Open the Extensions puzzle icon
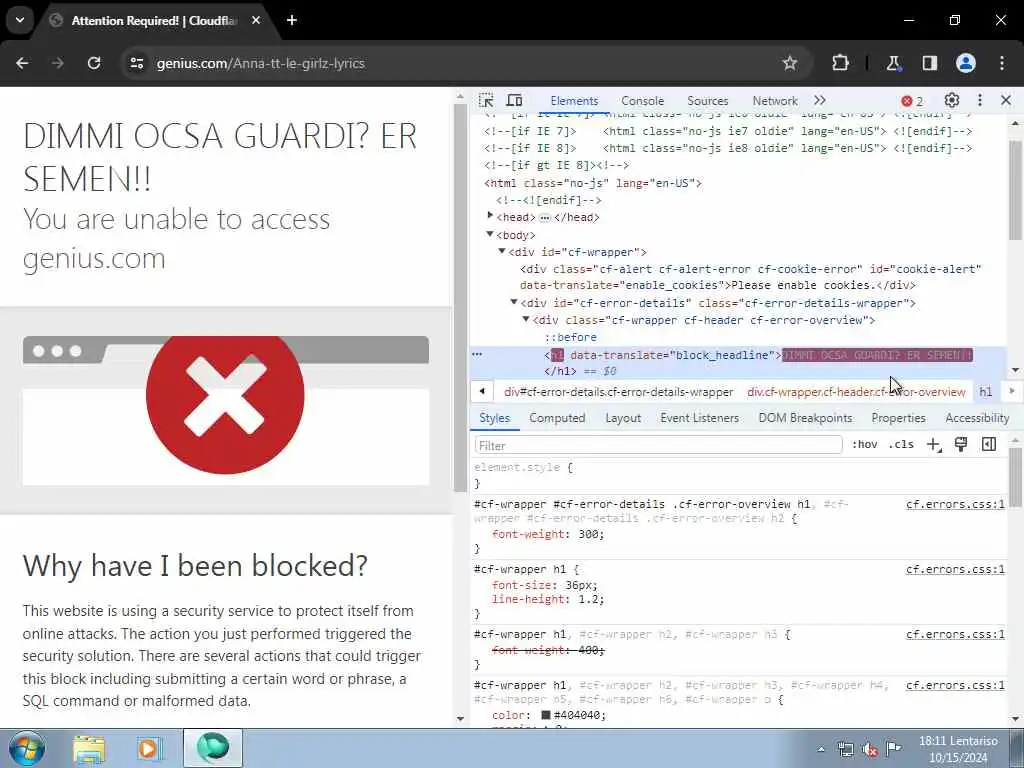The width and height of the screenshot is (1024, 768). pos(840,63)
